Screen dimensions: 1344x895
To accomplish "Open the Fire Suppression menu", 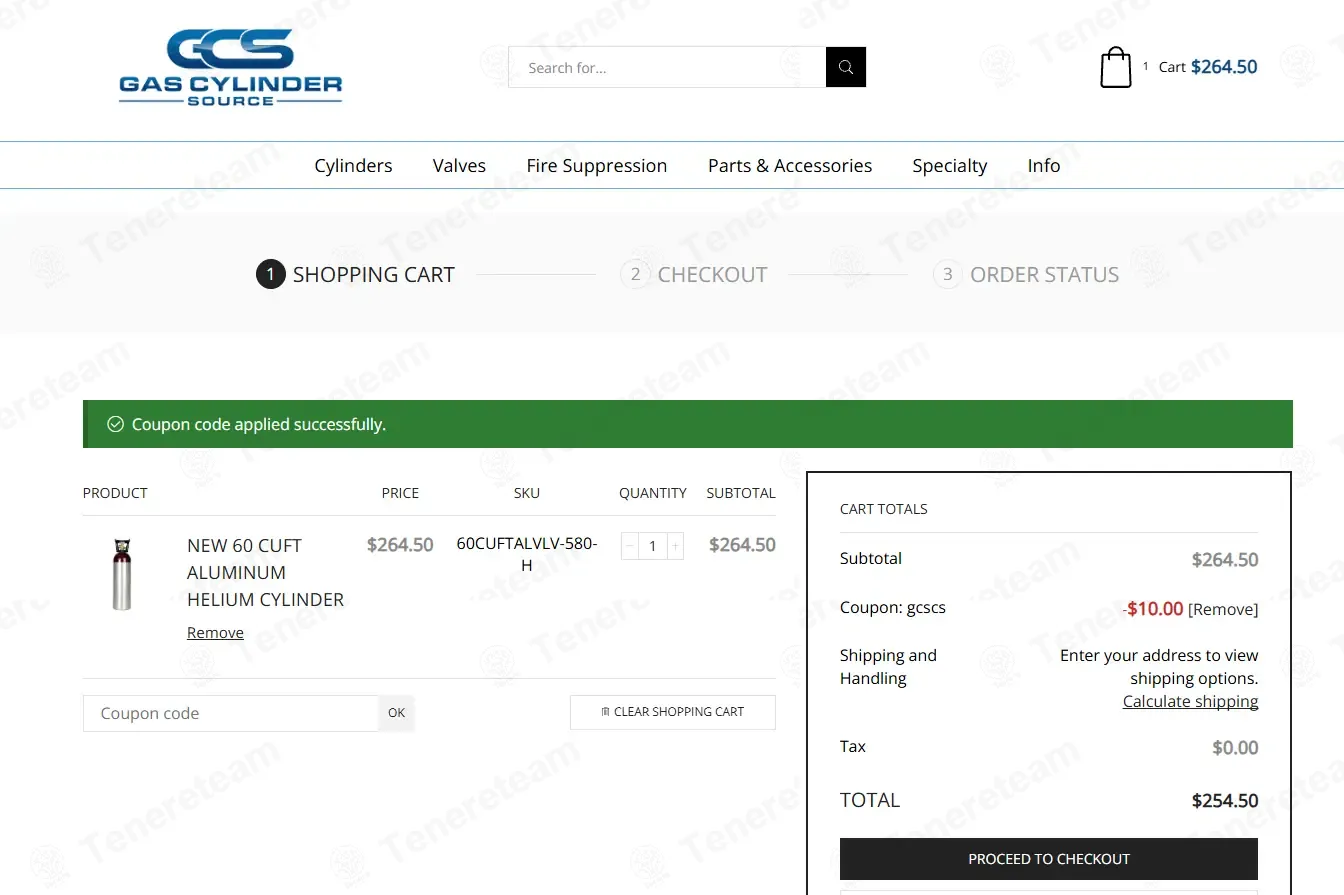I will pos(597,166).
